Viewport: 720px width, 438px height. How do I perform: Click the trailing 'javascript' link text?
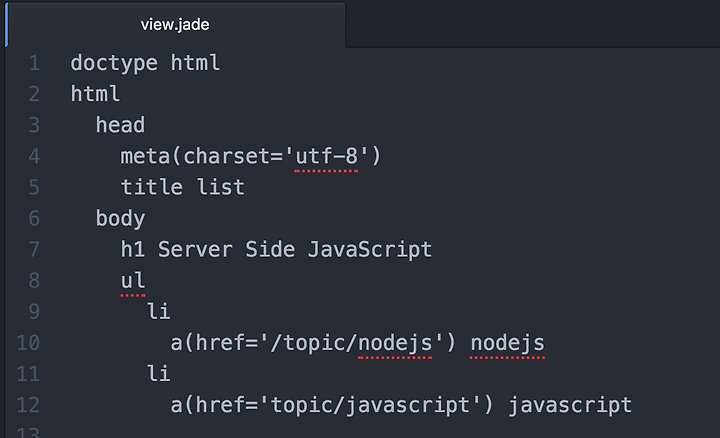570,405
